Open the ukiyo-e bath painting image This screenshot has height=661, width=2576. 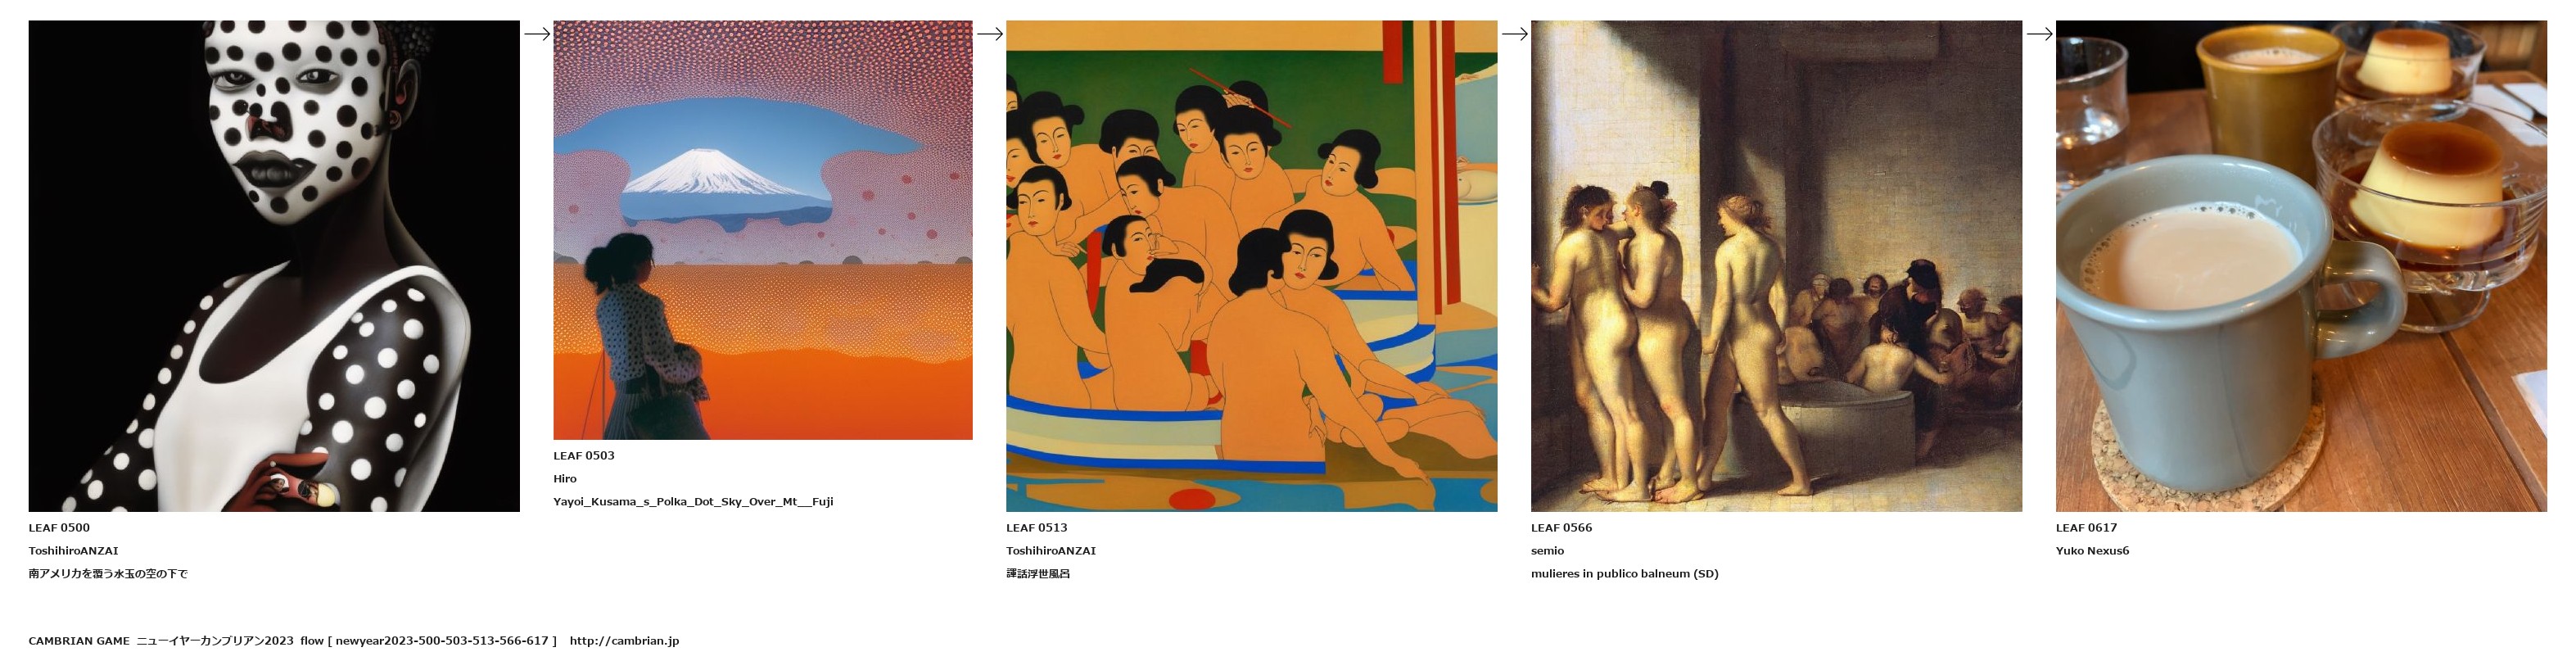point(1252,266)
